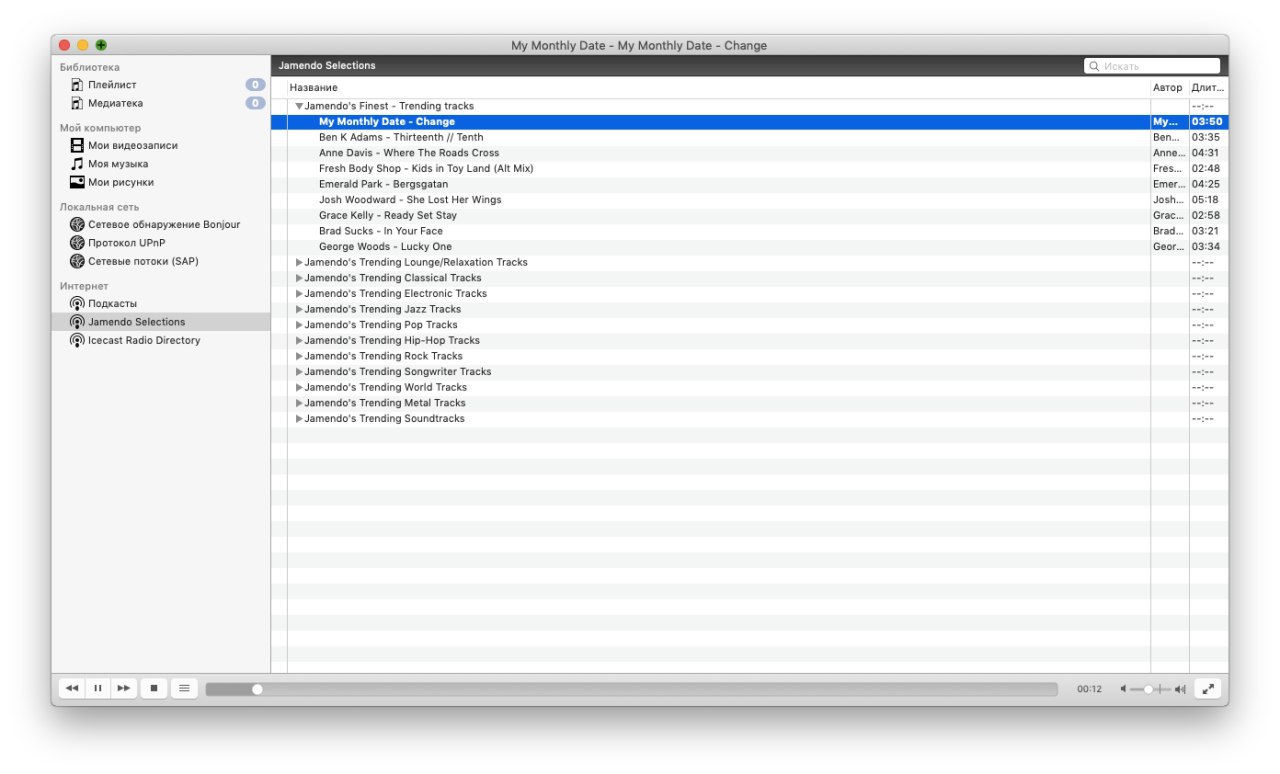1280x774 pixels.
Task: Expand Jamendo's Trending Lounge/Relaxation Tracks
Action: click(x=298, y=262)
